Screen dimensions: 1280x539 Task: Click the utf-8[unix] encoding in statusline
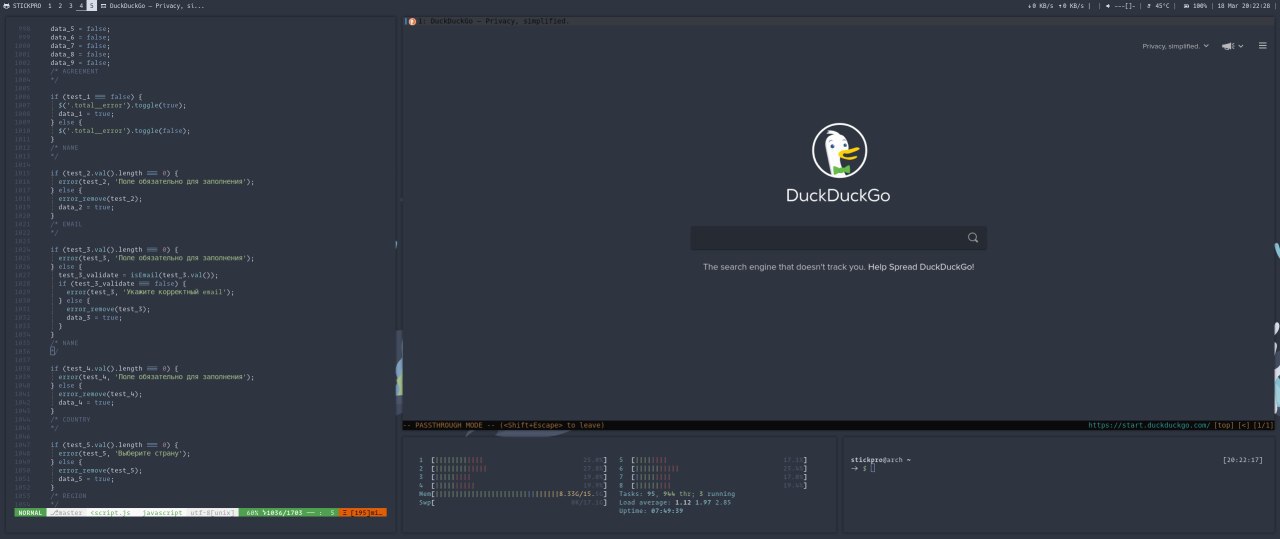213,512
